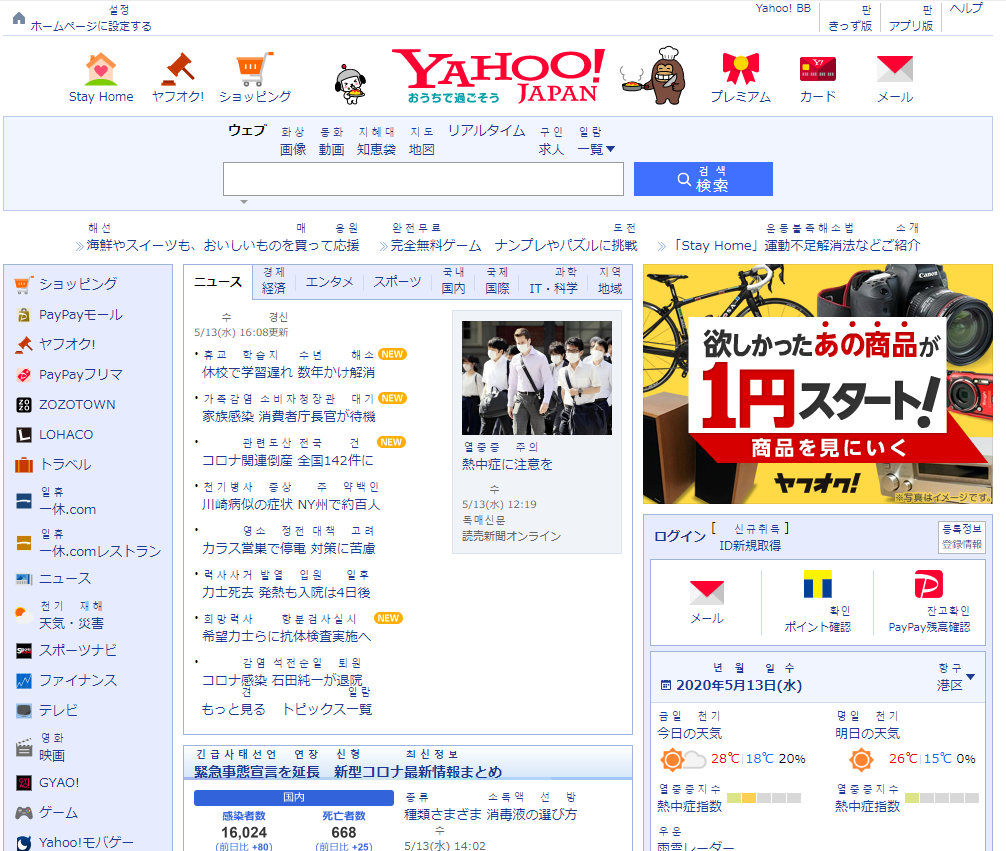This screenshot has width=1006, height=851.
Task: Click the きっず版 link
Action: click(x=850, y=26)
